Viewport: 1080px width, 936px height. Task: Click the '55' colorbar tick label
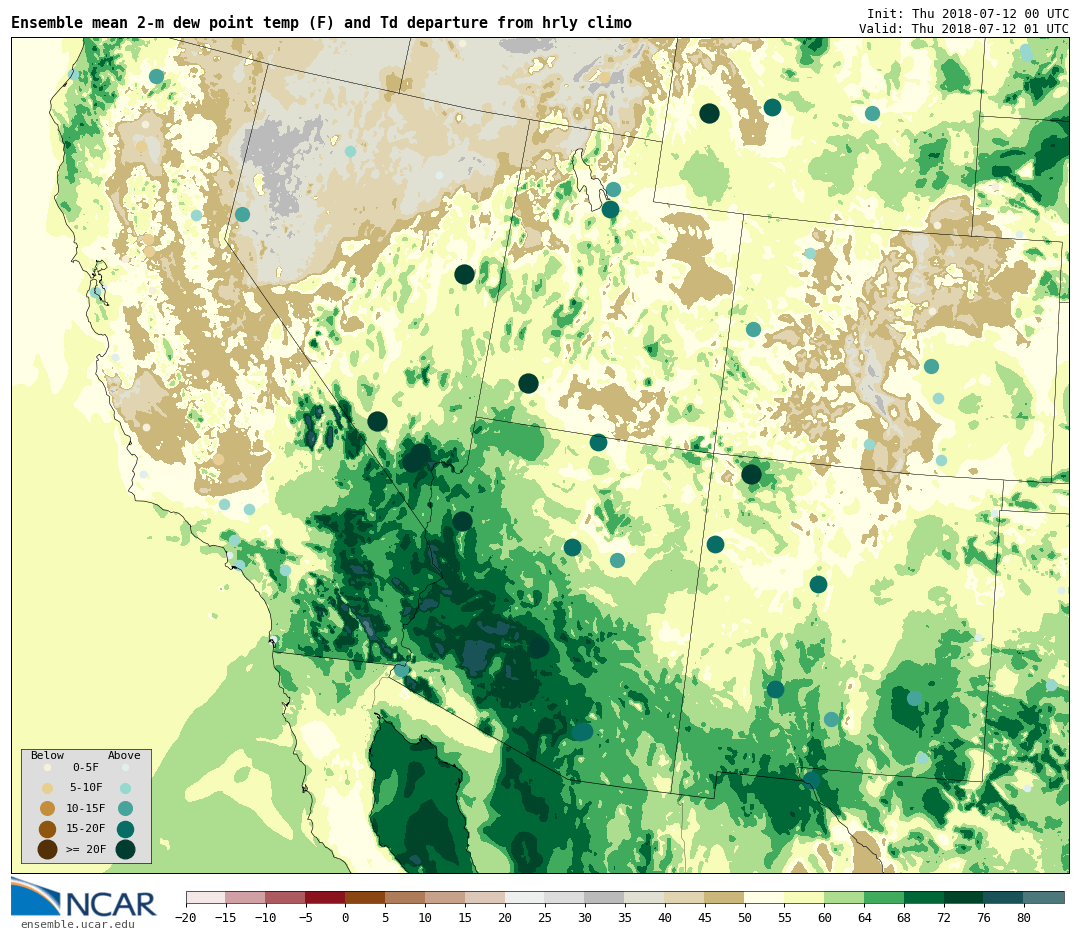point(785,917)
